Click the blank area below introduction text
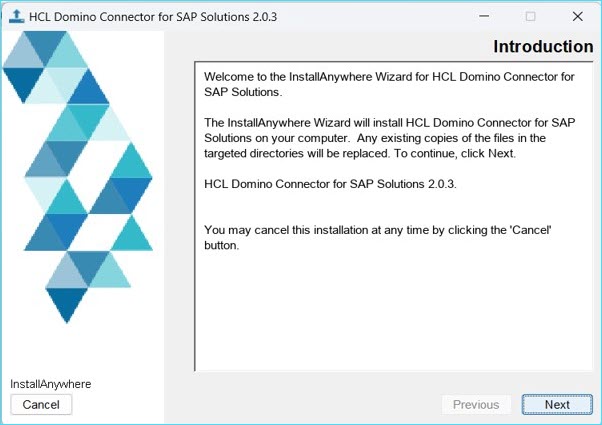Viewport: 602px width, 425px height. pos(390,310)
